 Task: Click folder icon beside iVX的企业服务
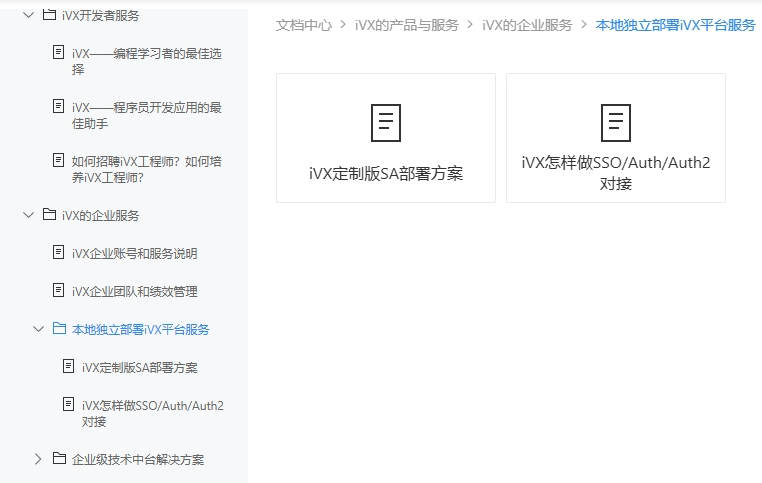click(49, 214)
